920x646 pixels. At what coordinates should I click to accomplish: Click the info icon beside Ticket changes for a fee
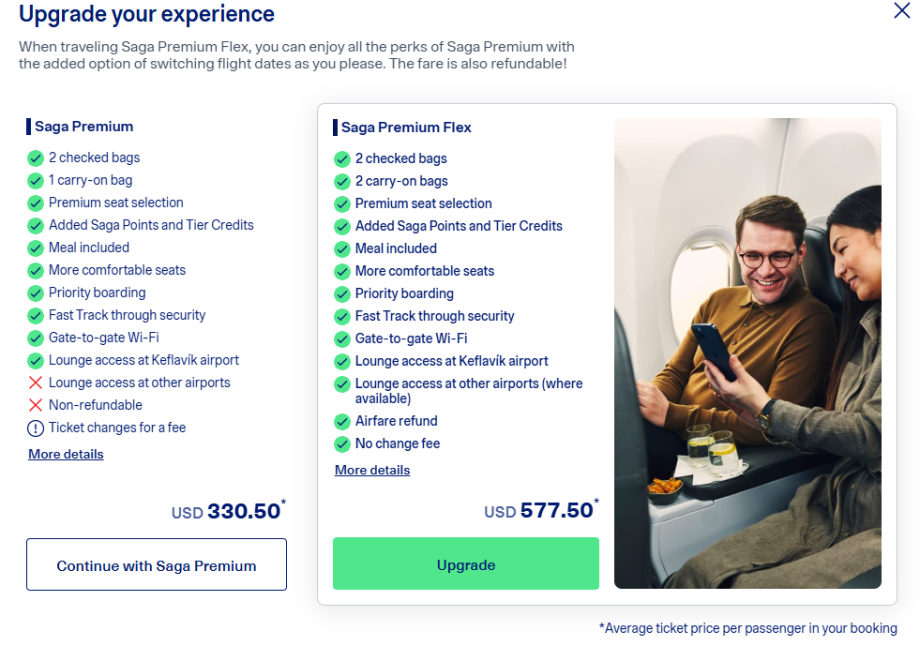36,428
